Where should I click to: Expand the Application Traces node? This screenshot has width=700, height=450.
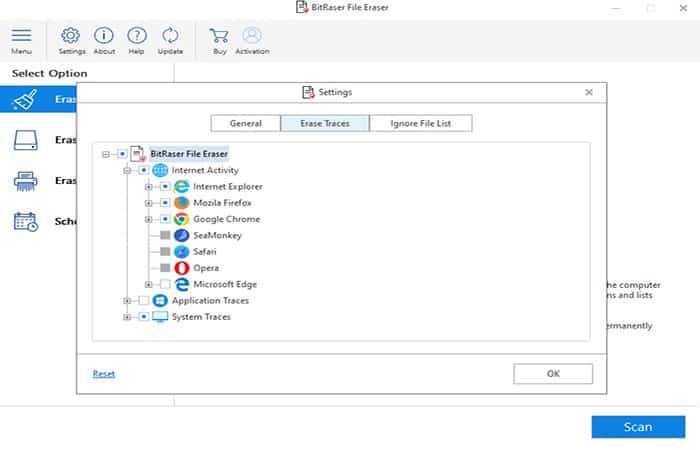[127, 301]
